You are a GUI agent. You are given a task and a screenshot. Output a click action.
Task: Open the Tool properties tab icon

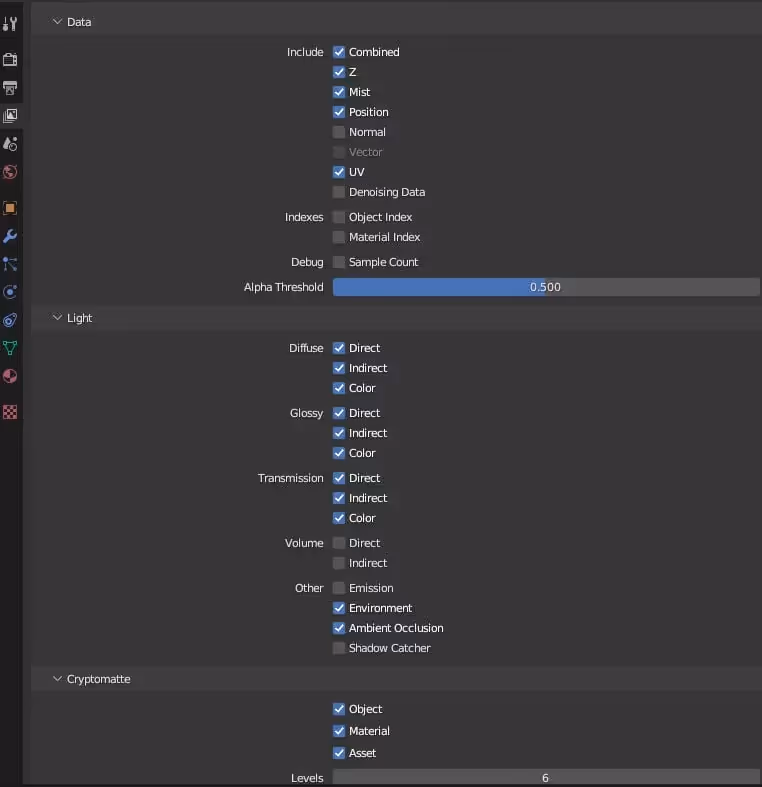[10, 24]
